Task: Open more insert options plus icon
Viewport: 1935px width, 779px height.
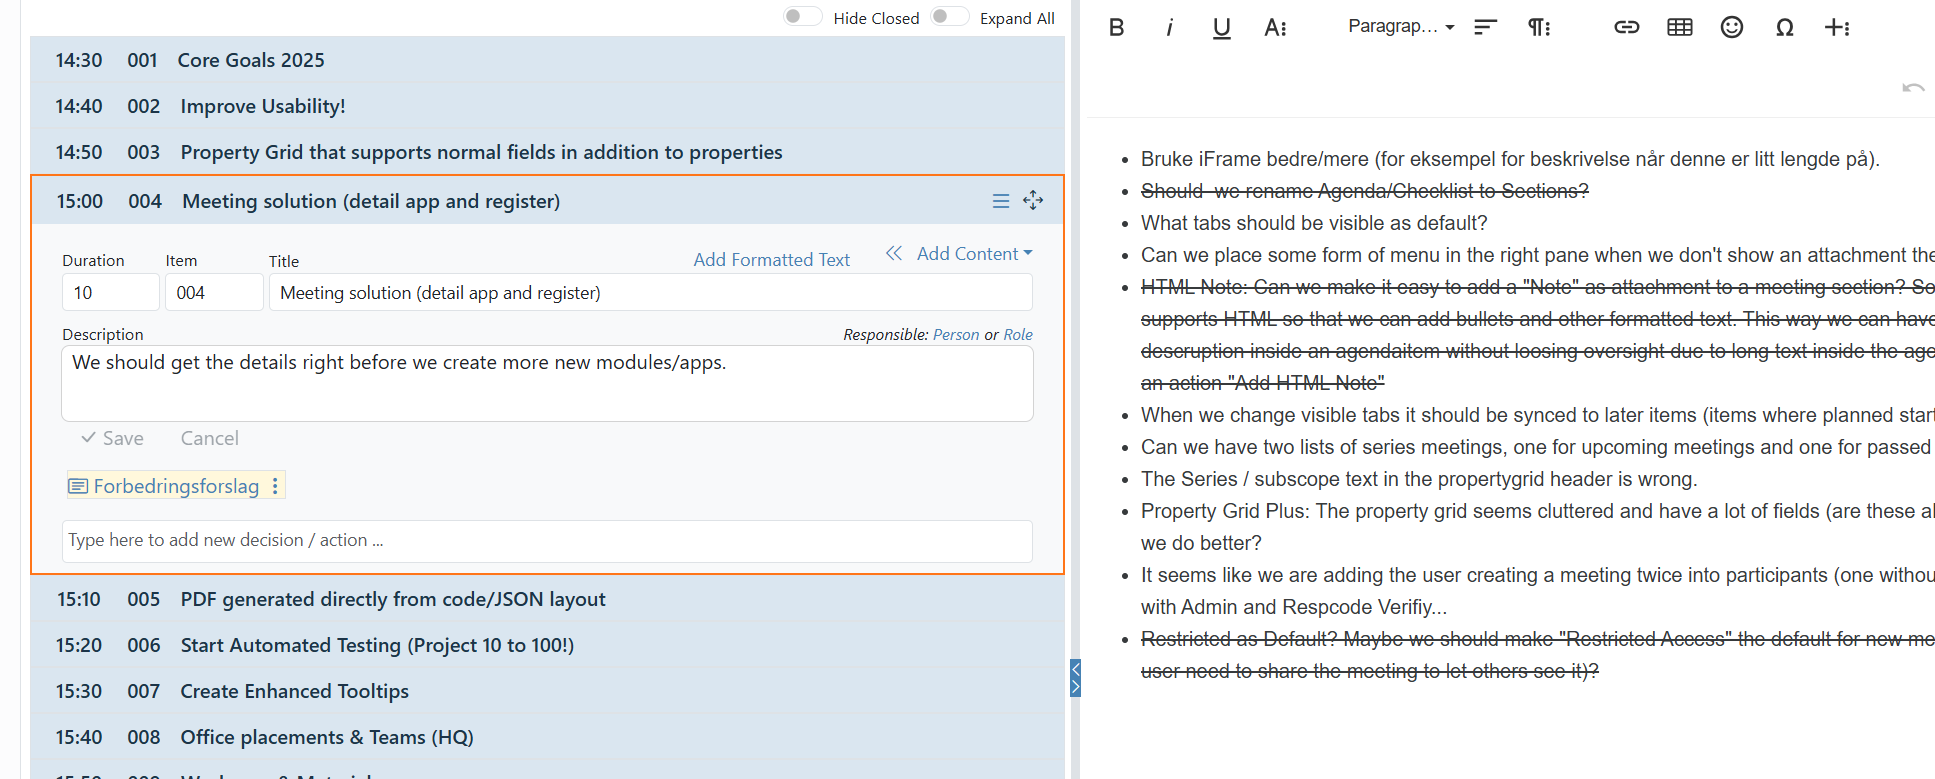Action: [x=1838, y=28]
